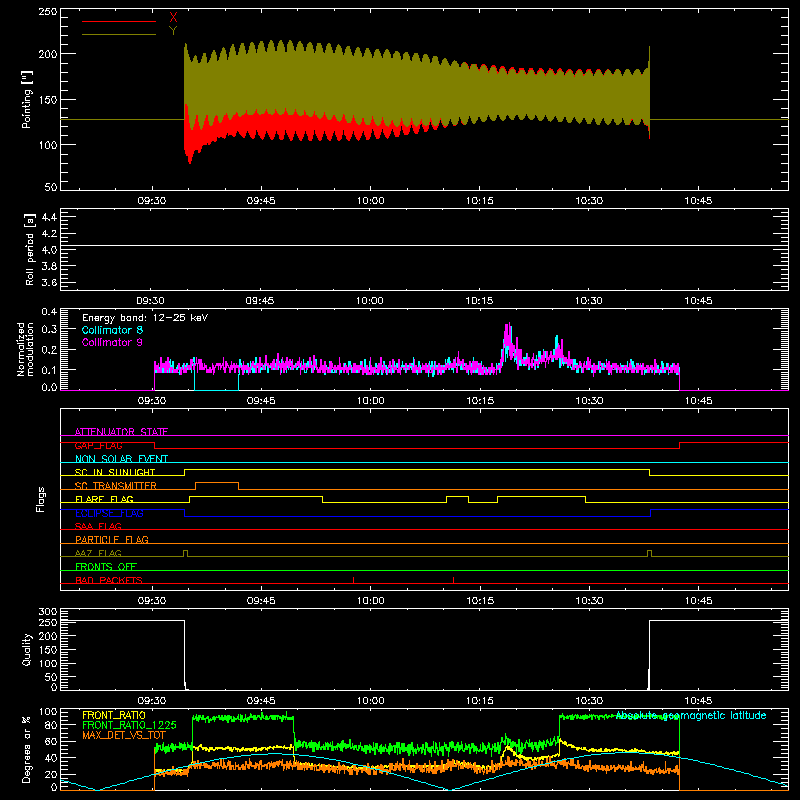Click the first BAD_PACKETS tick mark before 10:00
The width and height of the screenshot is (800, 800).
coord(354,580)
